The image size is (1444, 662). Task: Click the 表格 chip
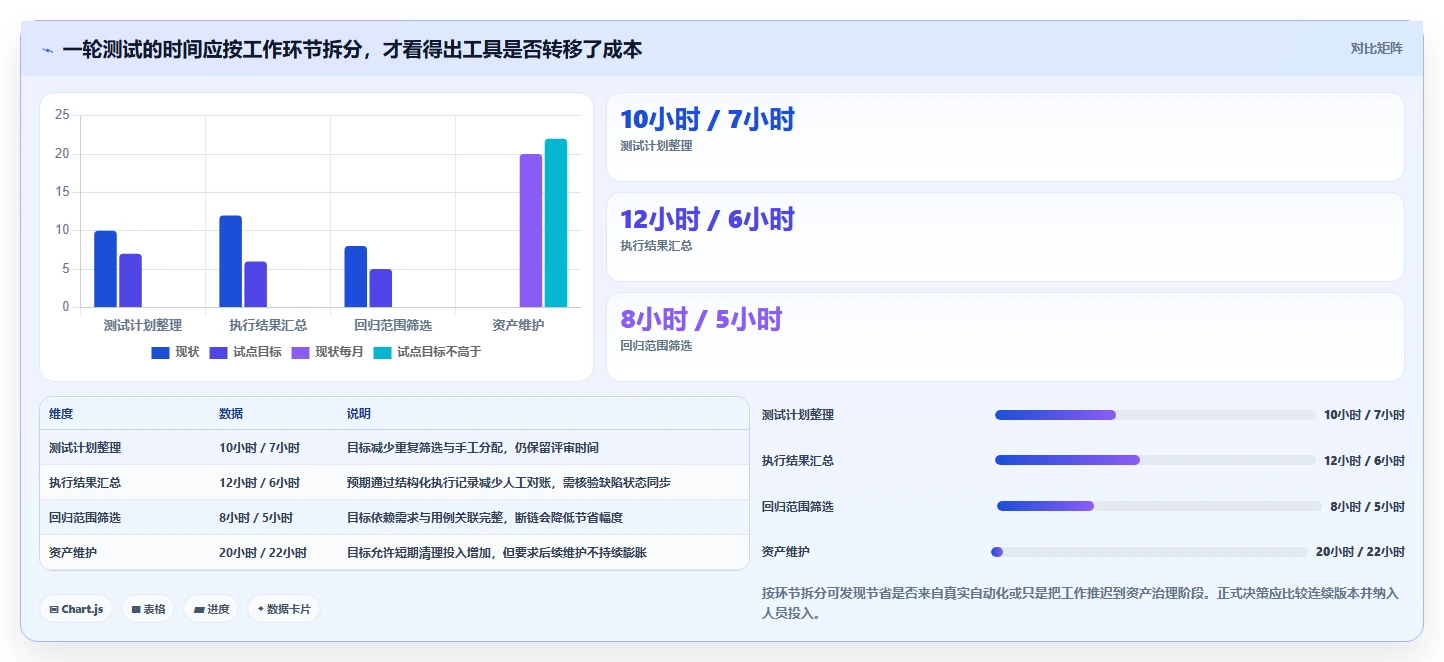[x=148, y=609]
